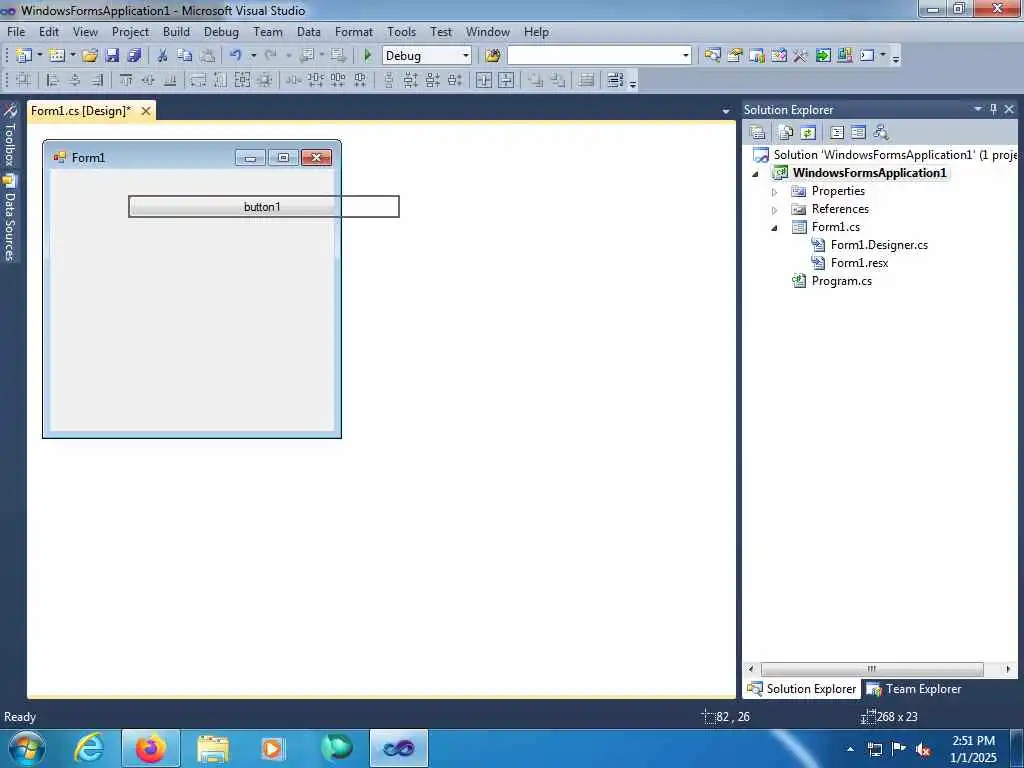This screenshot has width=1024, height=768.
Task: Open the Undo history dropdown arrow
Action: pos(253,56)
